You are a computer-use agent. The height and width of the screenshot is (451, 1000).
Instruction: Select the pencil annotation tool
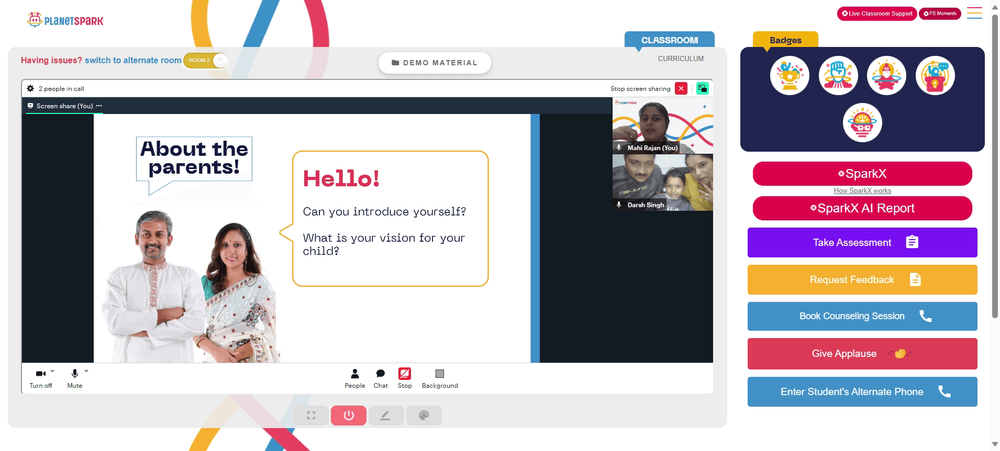tap(386, 415)
